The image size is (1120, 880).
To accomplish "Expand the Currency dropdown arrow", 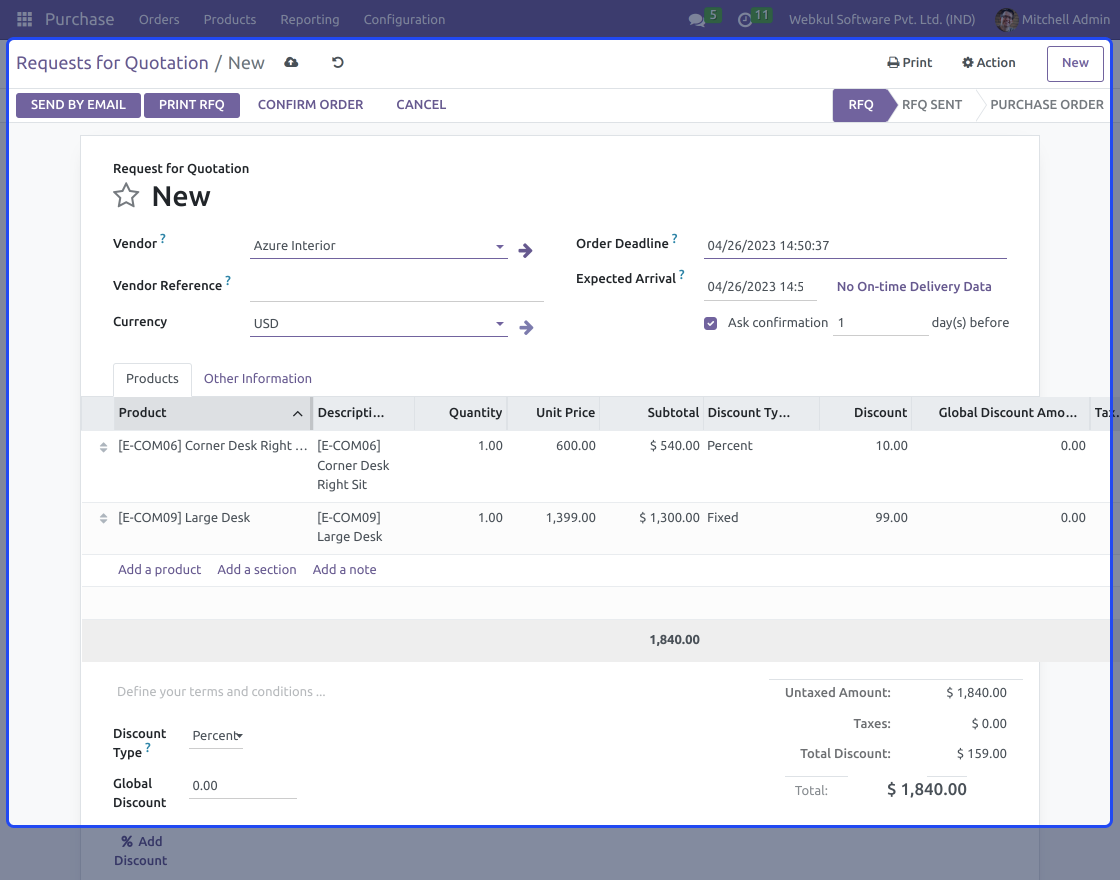I will 500,324.
